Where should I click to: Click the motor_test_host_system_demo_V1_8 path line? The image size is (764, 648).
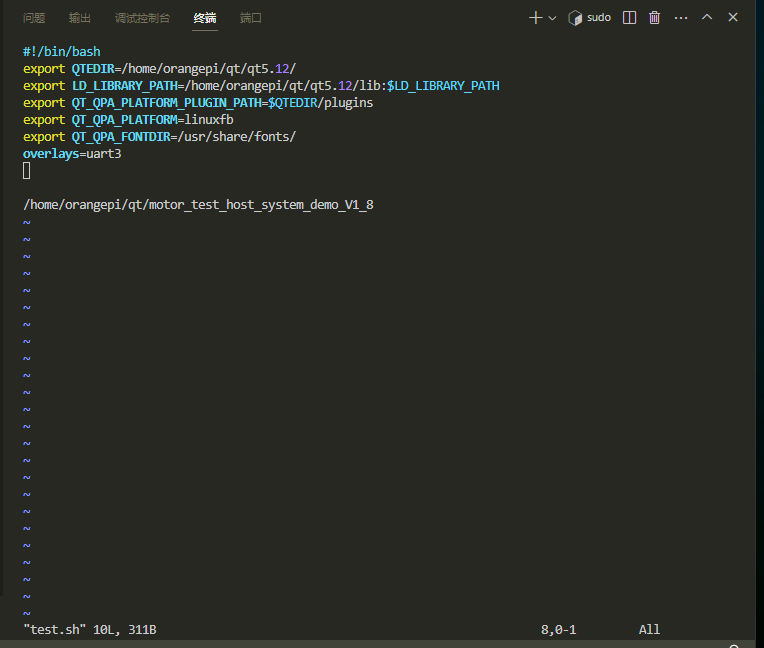[x=198, y=205]
